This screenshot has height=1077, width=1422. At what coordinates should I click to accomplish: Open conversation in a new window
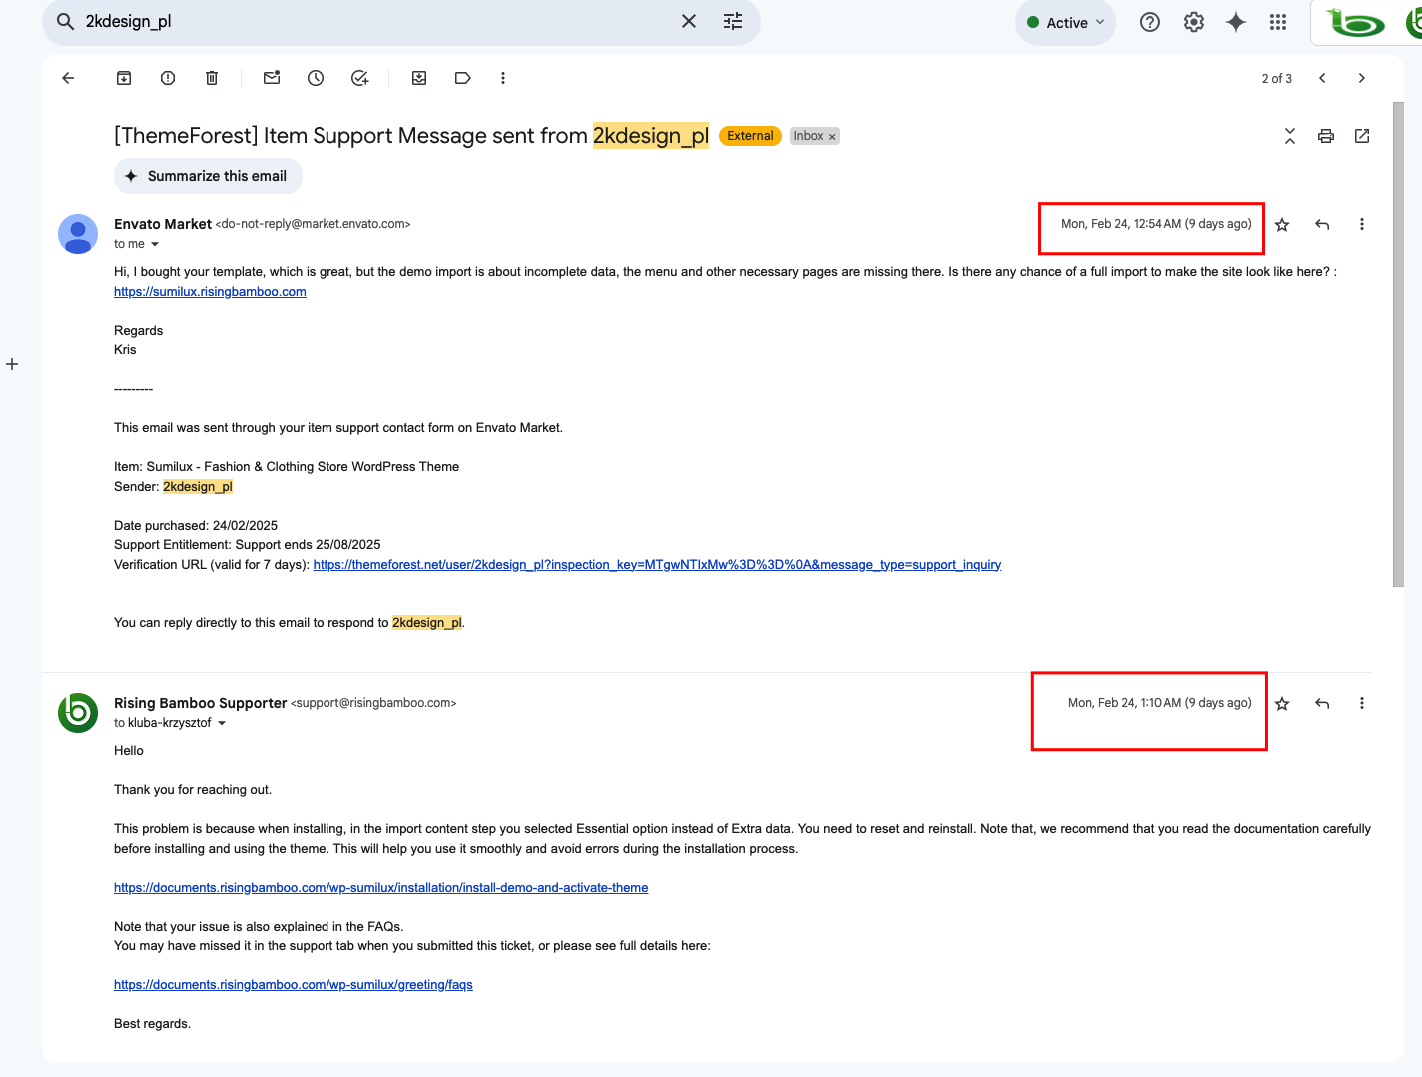(1362, 136)
